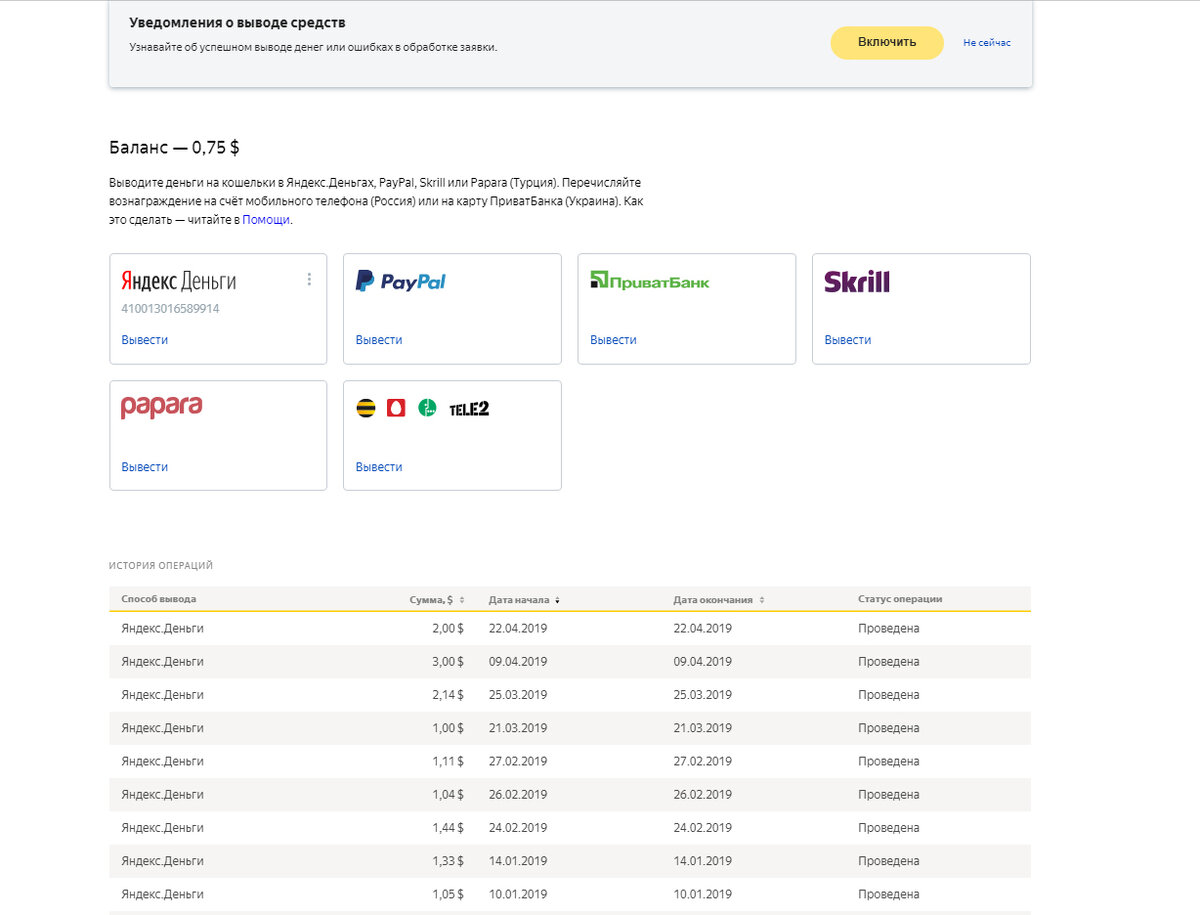Click the wallet number 410013016589914
The width and height of the screenshot is (1200, 915).
point(170,309)
